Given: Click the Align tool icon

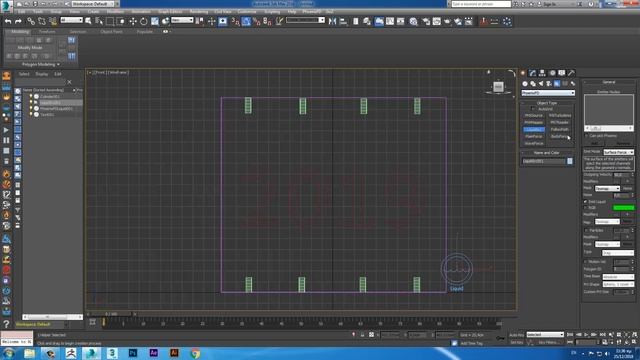Looking at the screenshot, I should 343,21.
